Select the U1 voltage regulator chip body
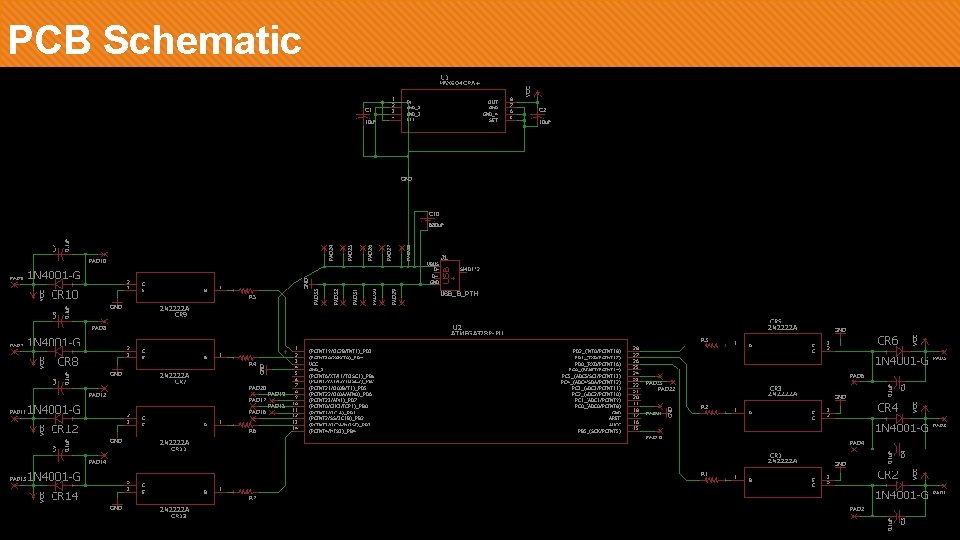Screen dimensions: 960x540 453,110
